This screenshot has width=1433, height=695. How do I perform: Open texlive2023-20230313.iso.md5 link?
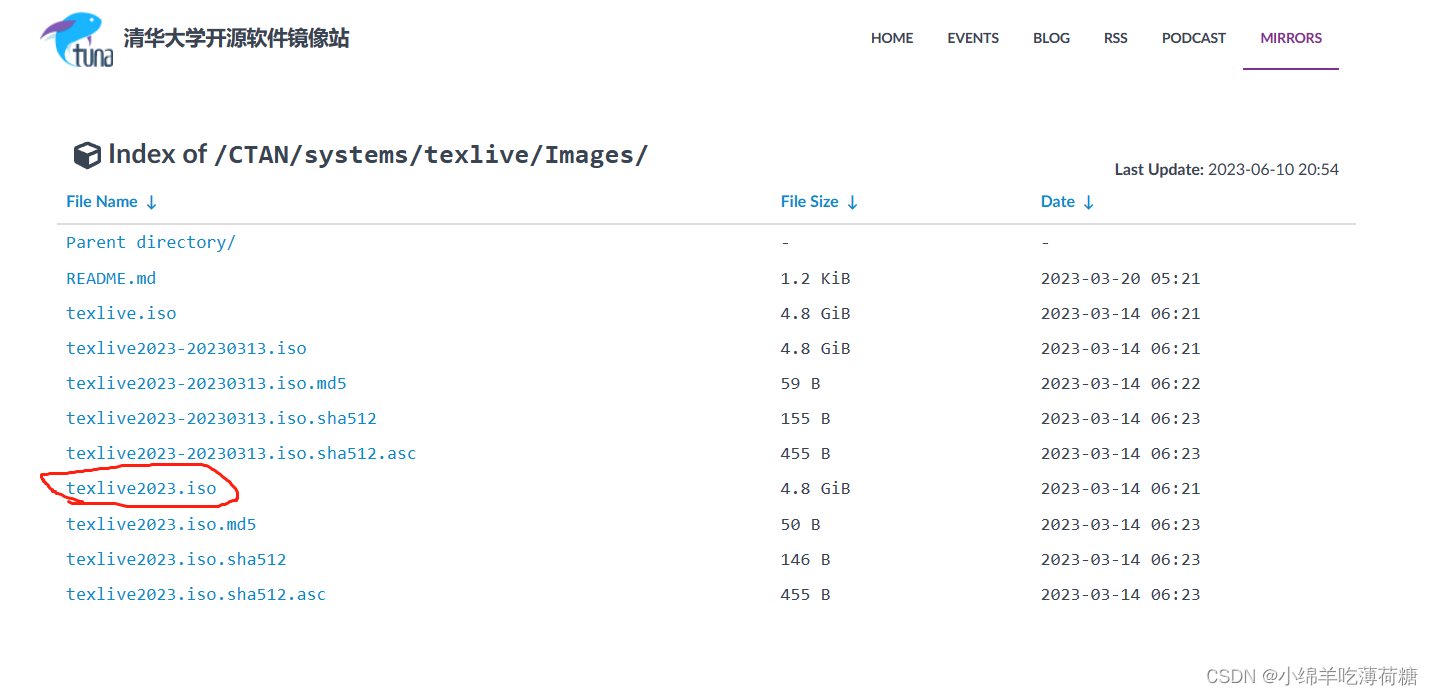click(206, 383)
